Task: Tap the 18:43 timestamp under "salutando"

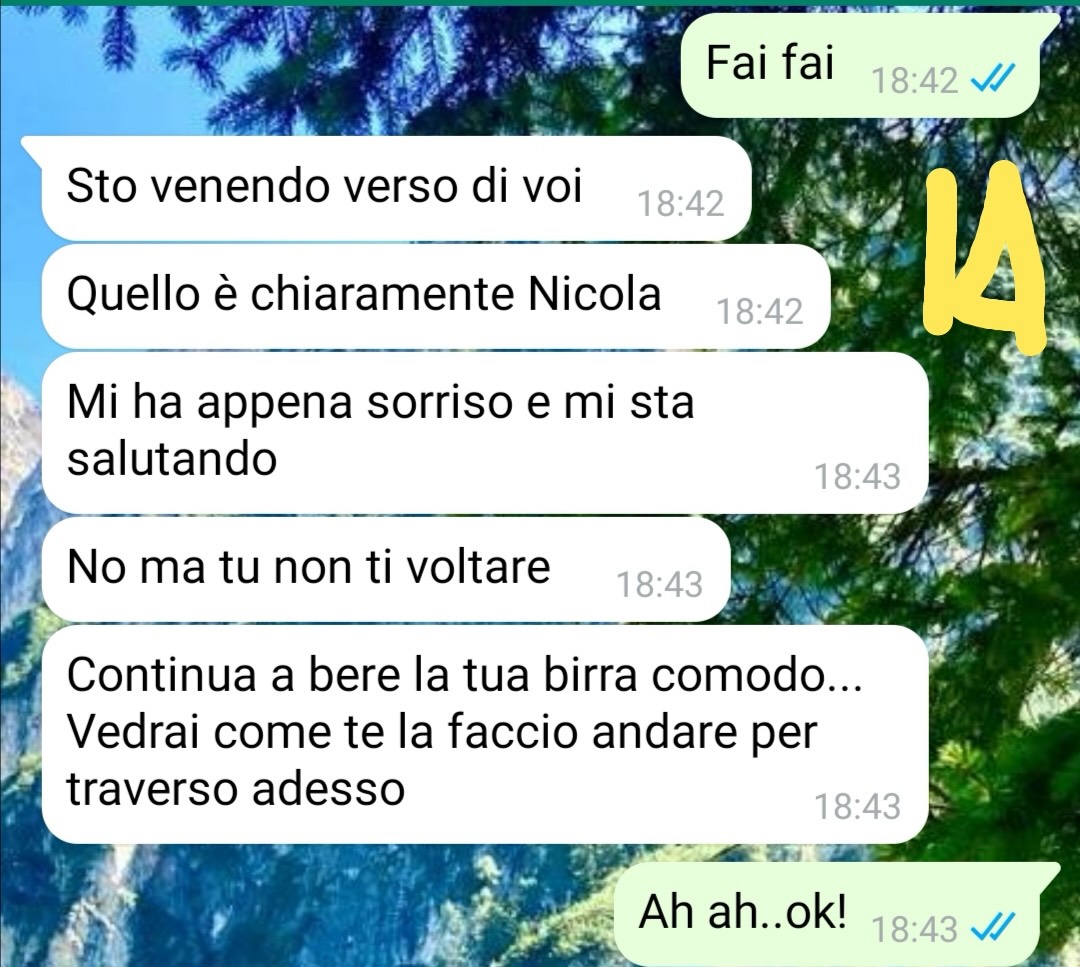Action: coord(858,477)
